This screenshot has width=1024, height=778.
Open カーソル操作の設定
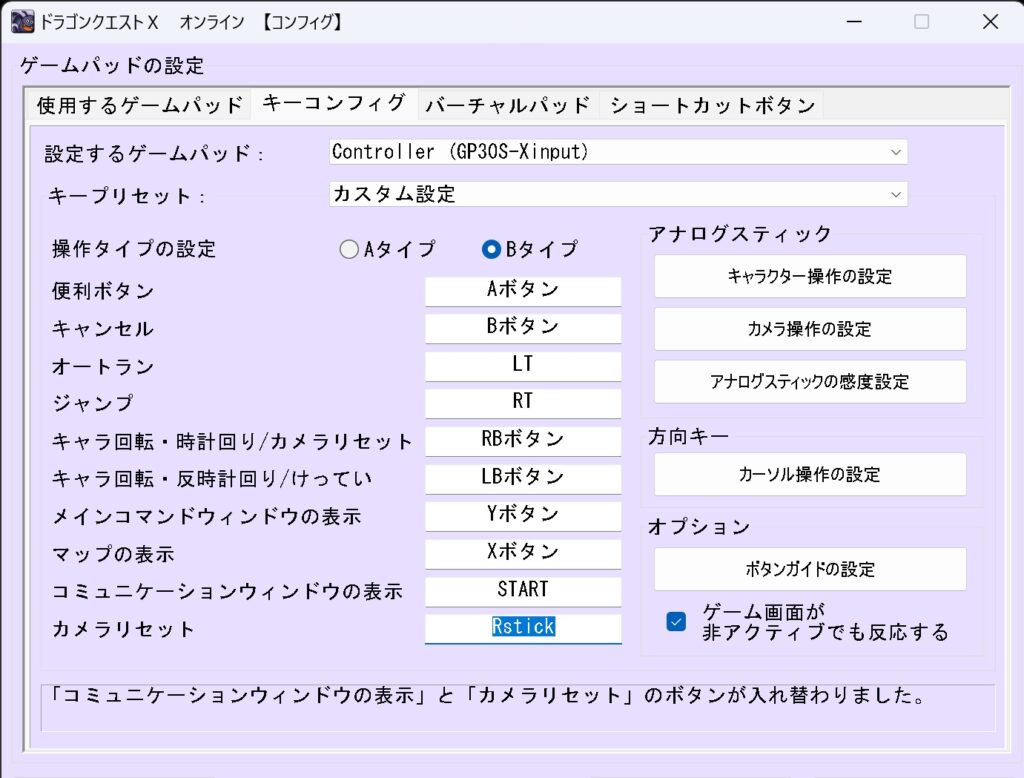[x=810, y=474]
